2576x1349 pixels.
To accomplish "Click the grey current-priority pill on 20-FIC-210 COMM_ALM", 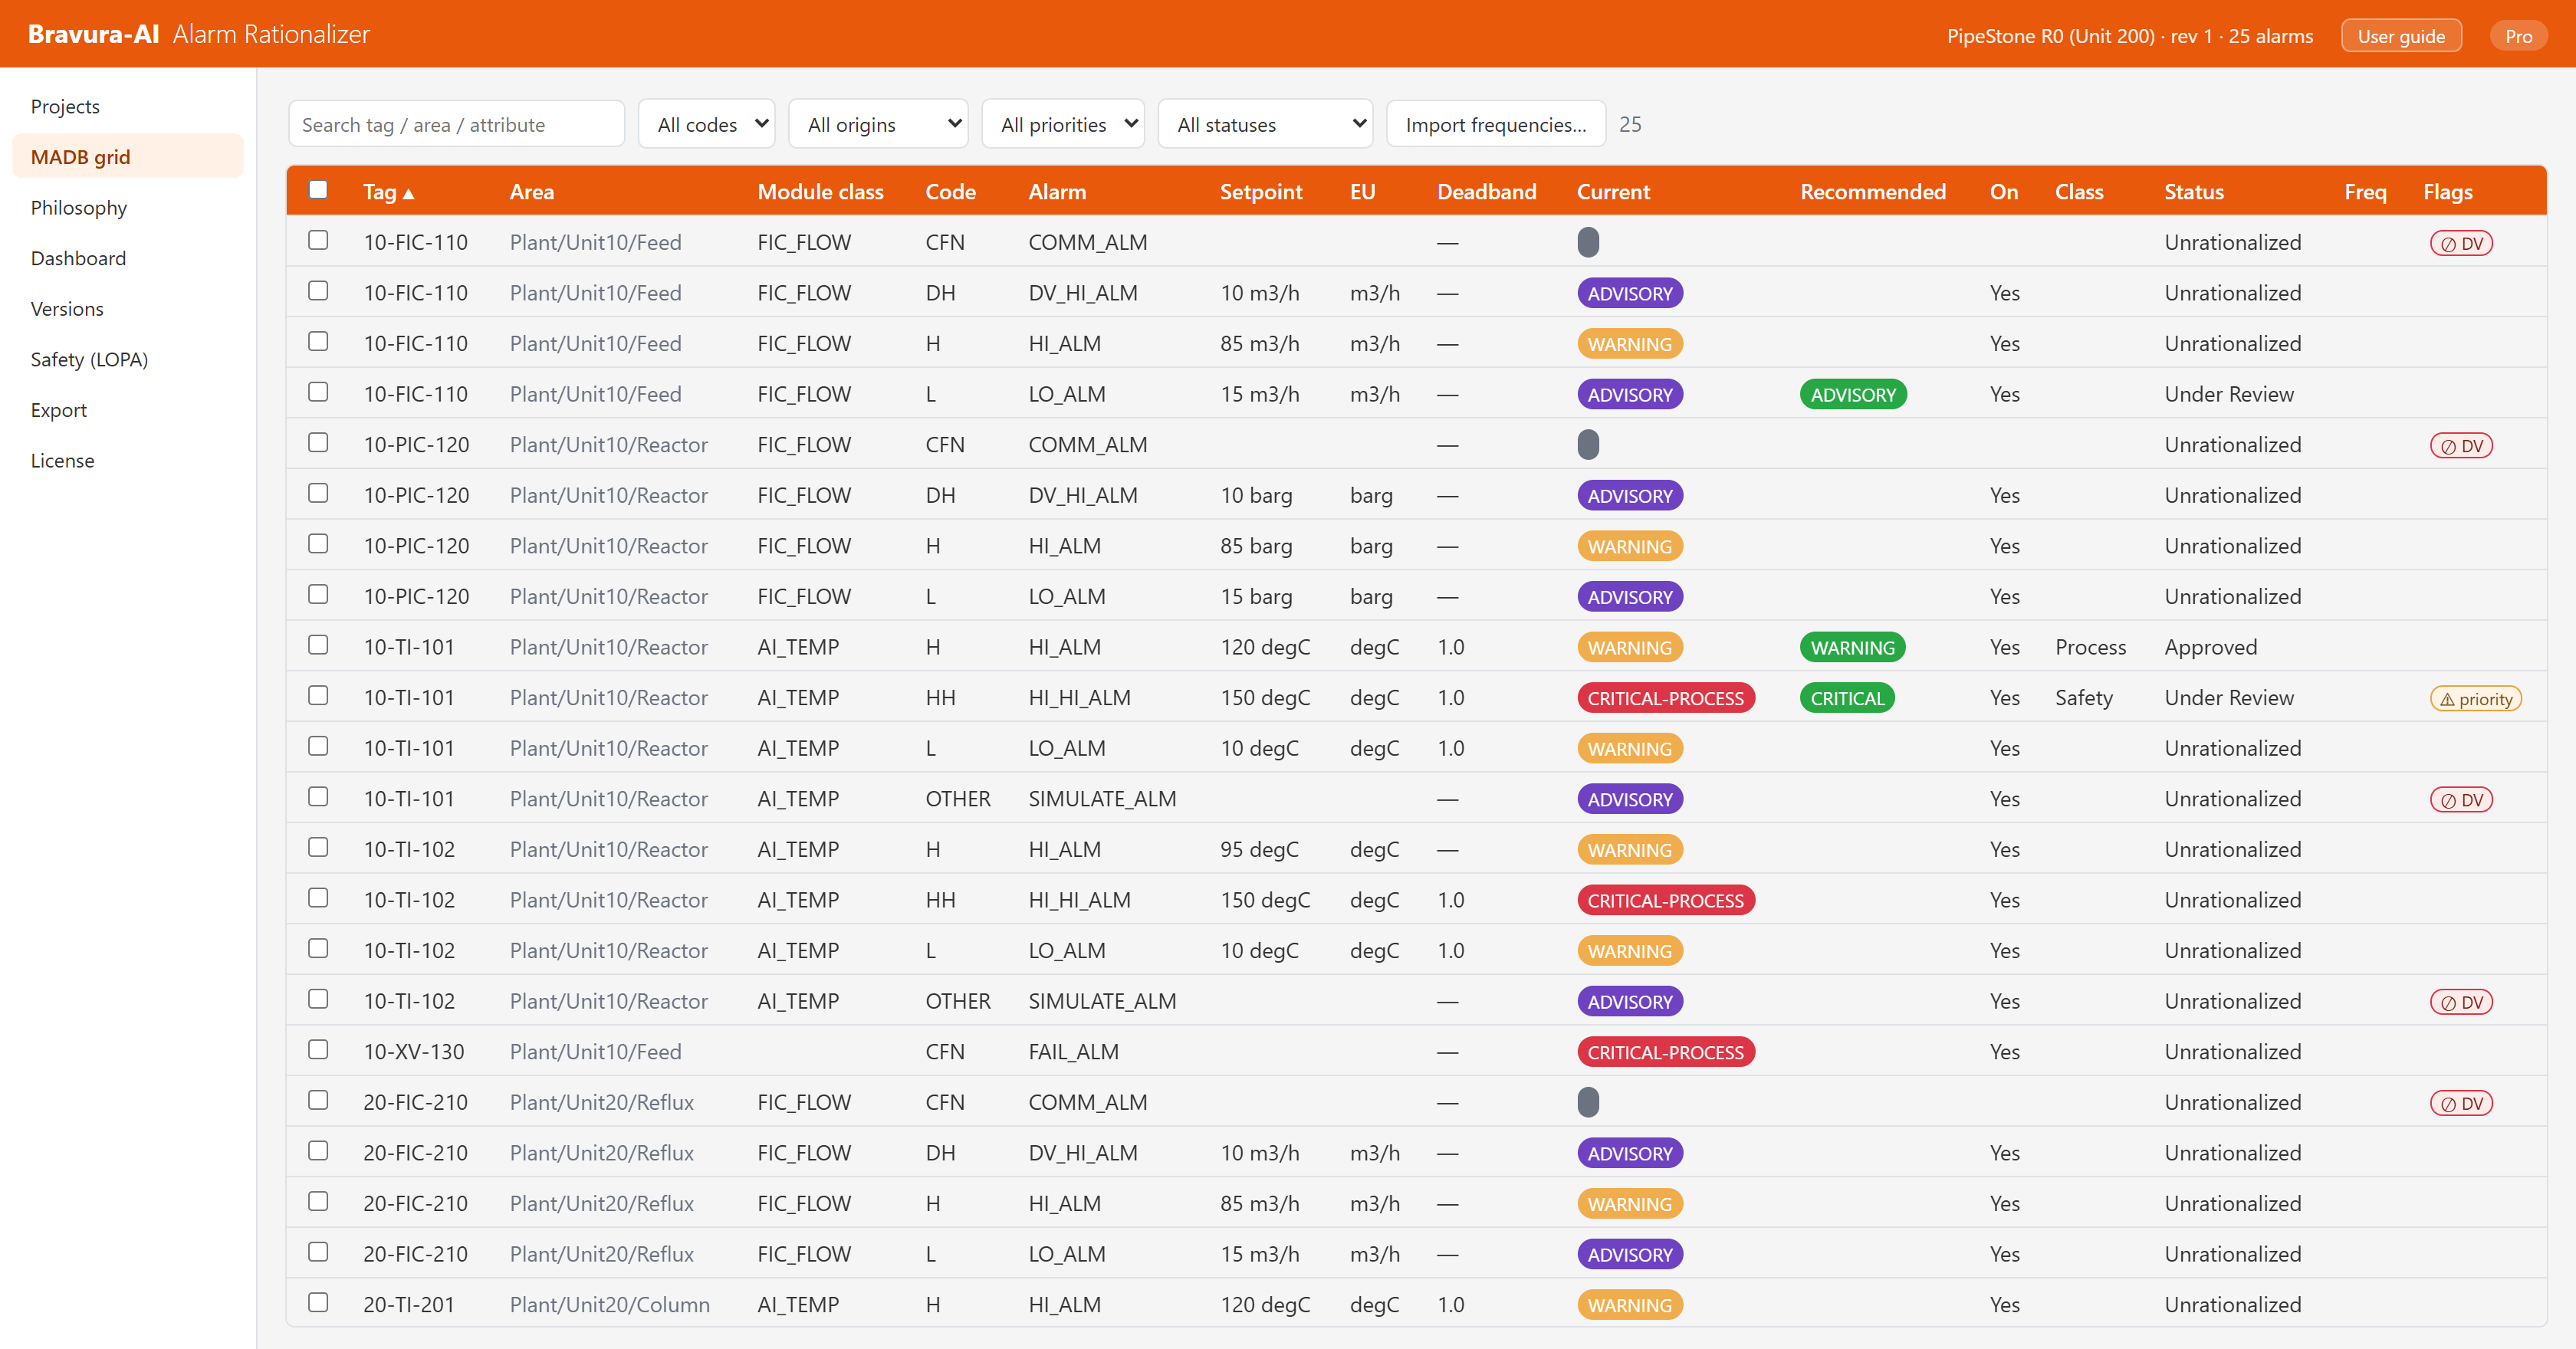I will pos(1588,1102).
